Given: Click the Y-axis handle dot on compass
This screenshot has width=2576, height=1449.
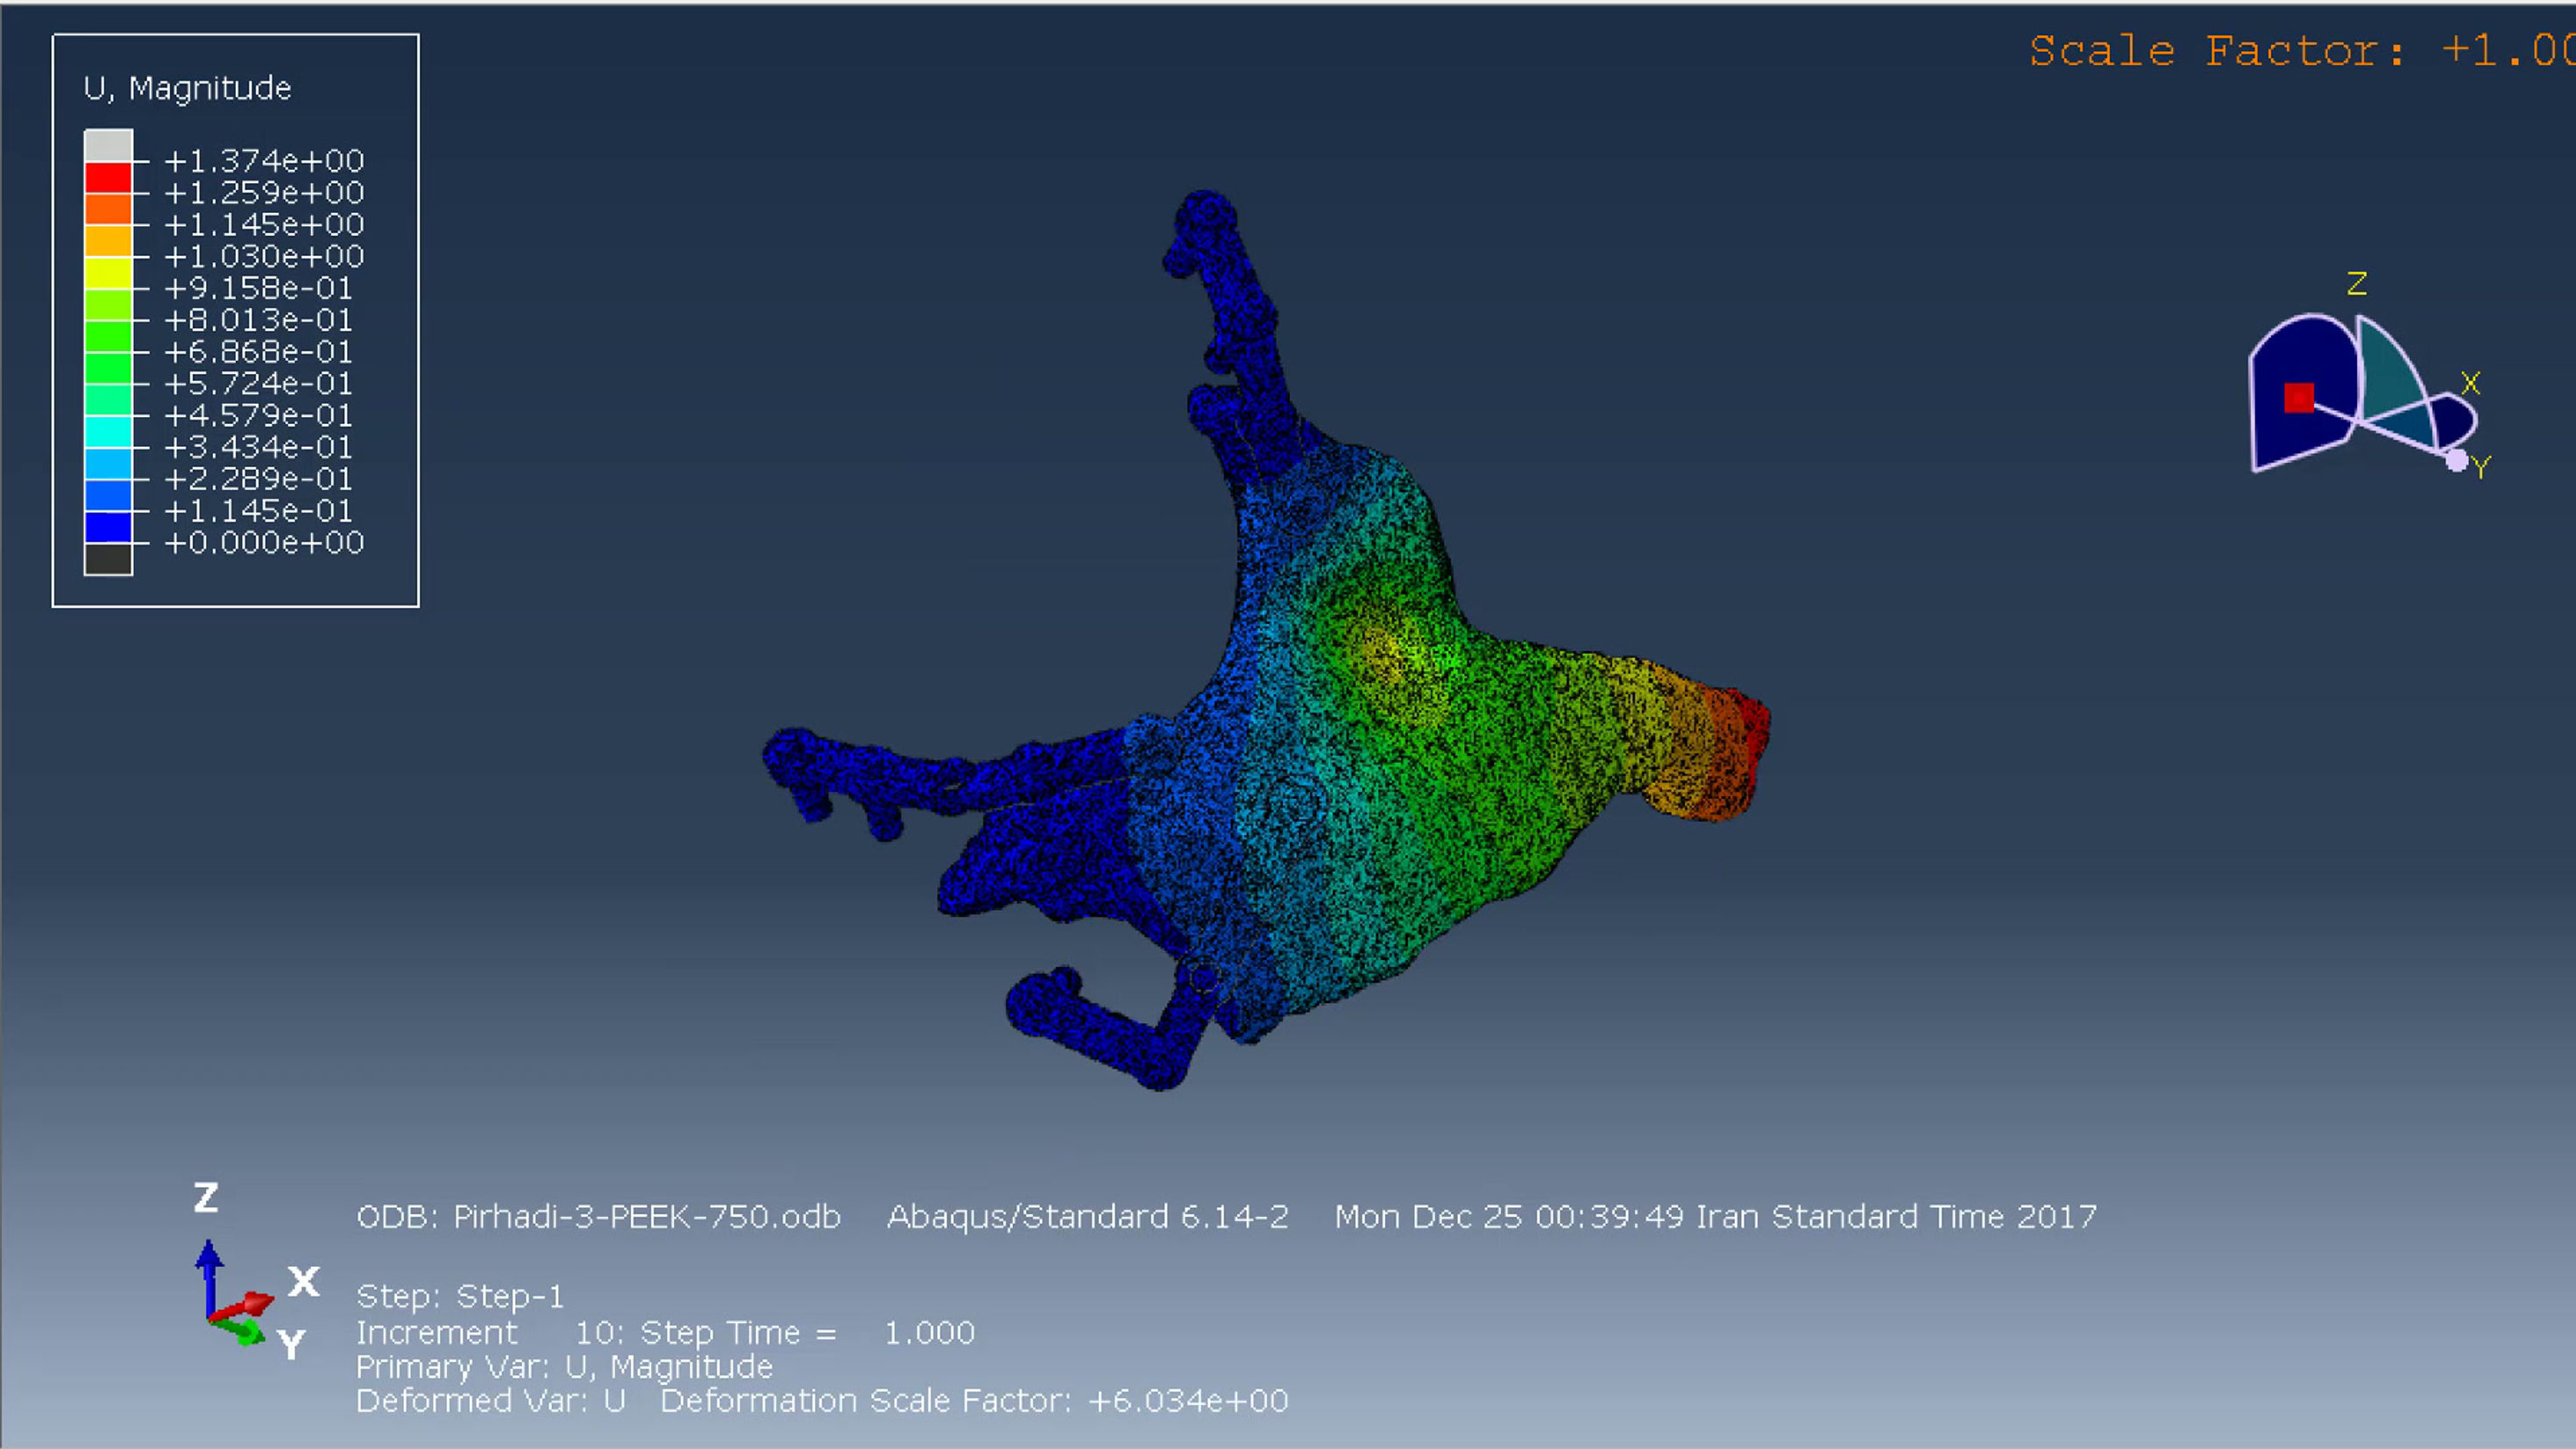Looking at the screenshot, I should click(2456, 460).
